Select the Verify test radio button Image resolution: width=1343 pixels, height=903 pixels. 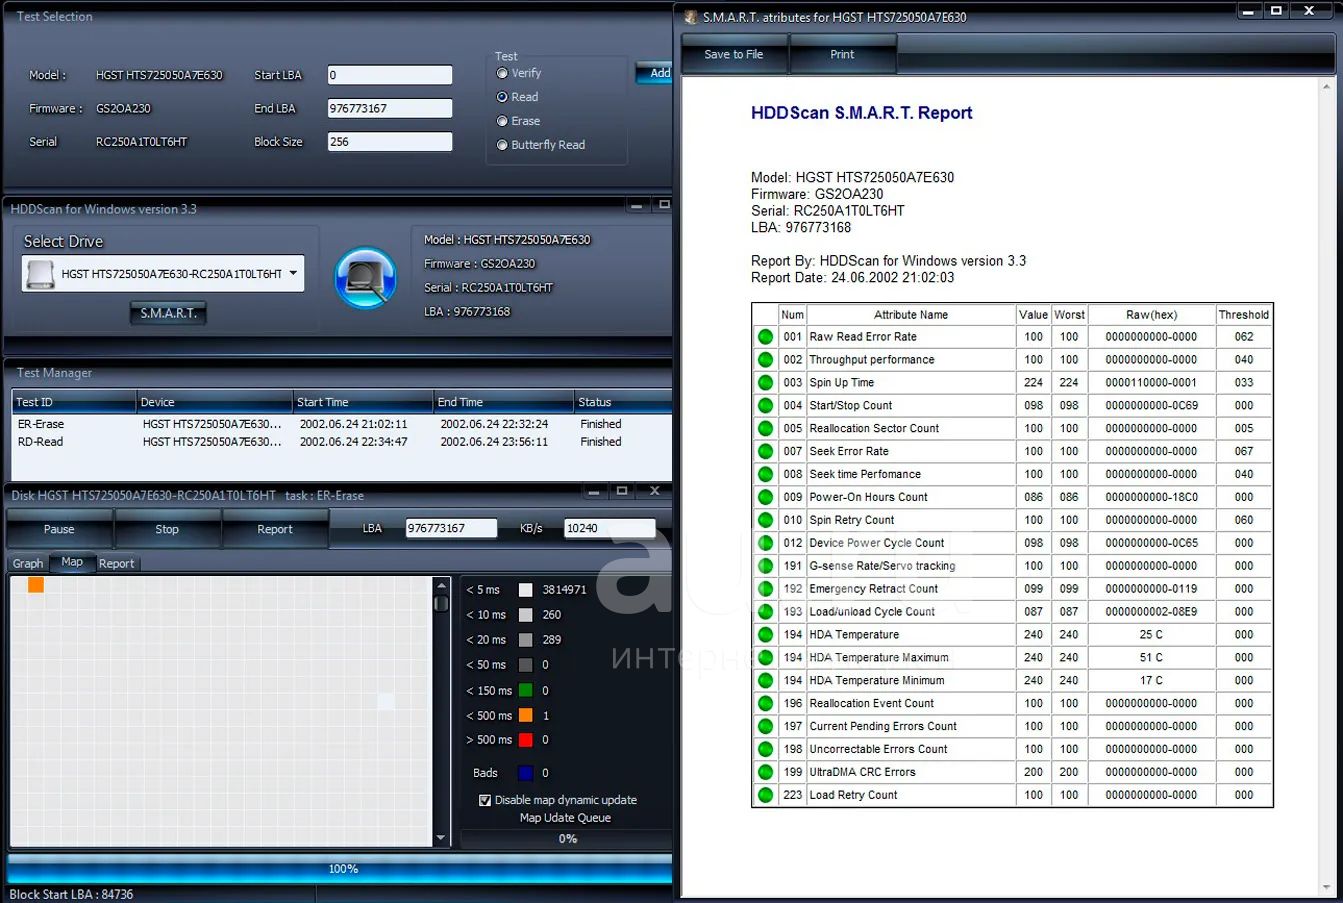click(x=502, y=73)
